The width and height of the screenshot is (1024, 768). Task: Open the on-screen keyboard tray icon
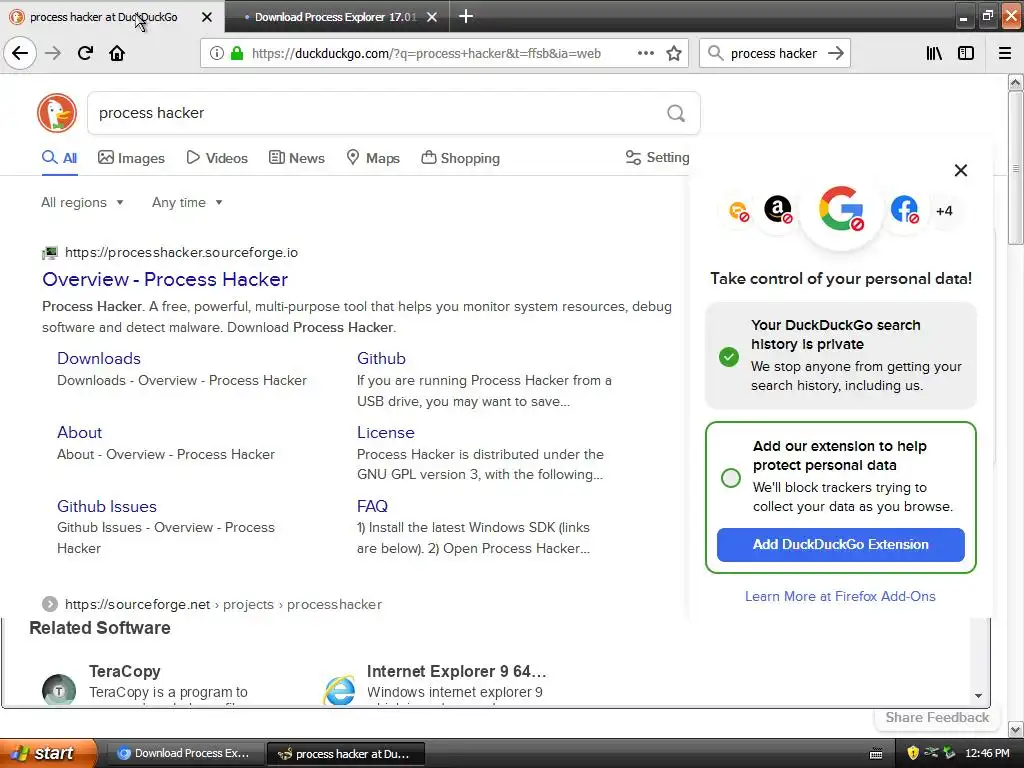pos(876,754)
